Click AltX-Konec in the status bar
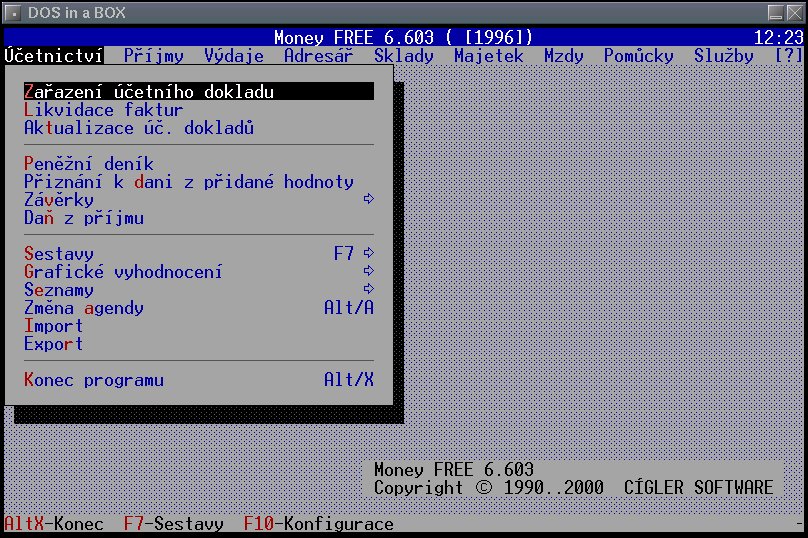The width and height of the screenshot is (808, 538). coord(54,524)
